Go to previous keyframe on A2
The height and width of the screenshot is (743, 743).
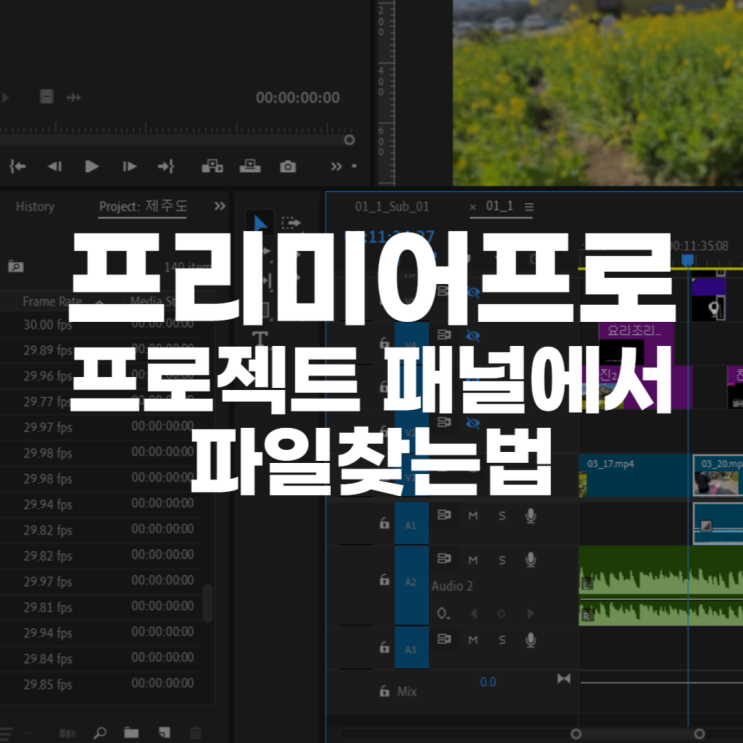[473, 614]
